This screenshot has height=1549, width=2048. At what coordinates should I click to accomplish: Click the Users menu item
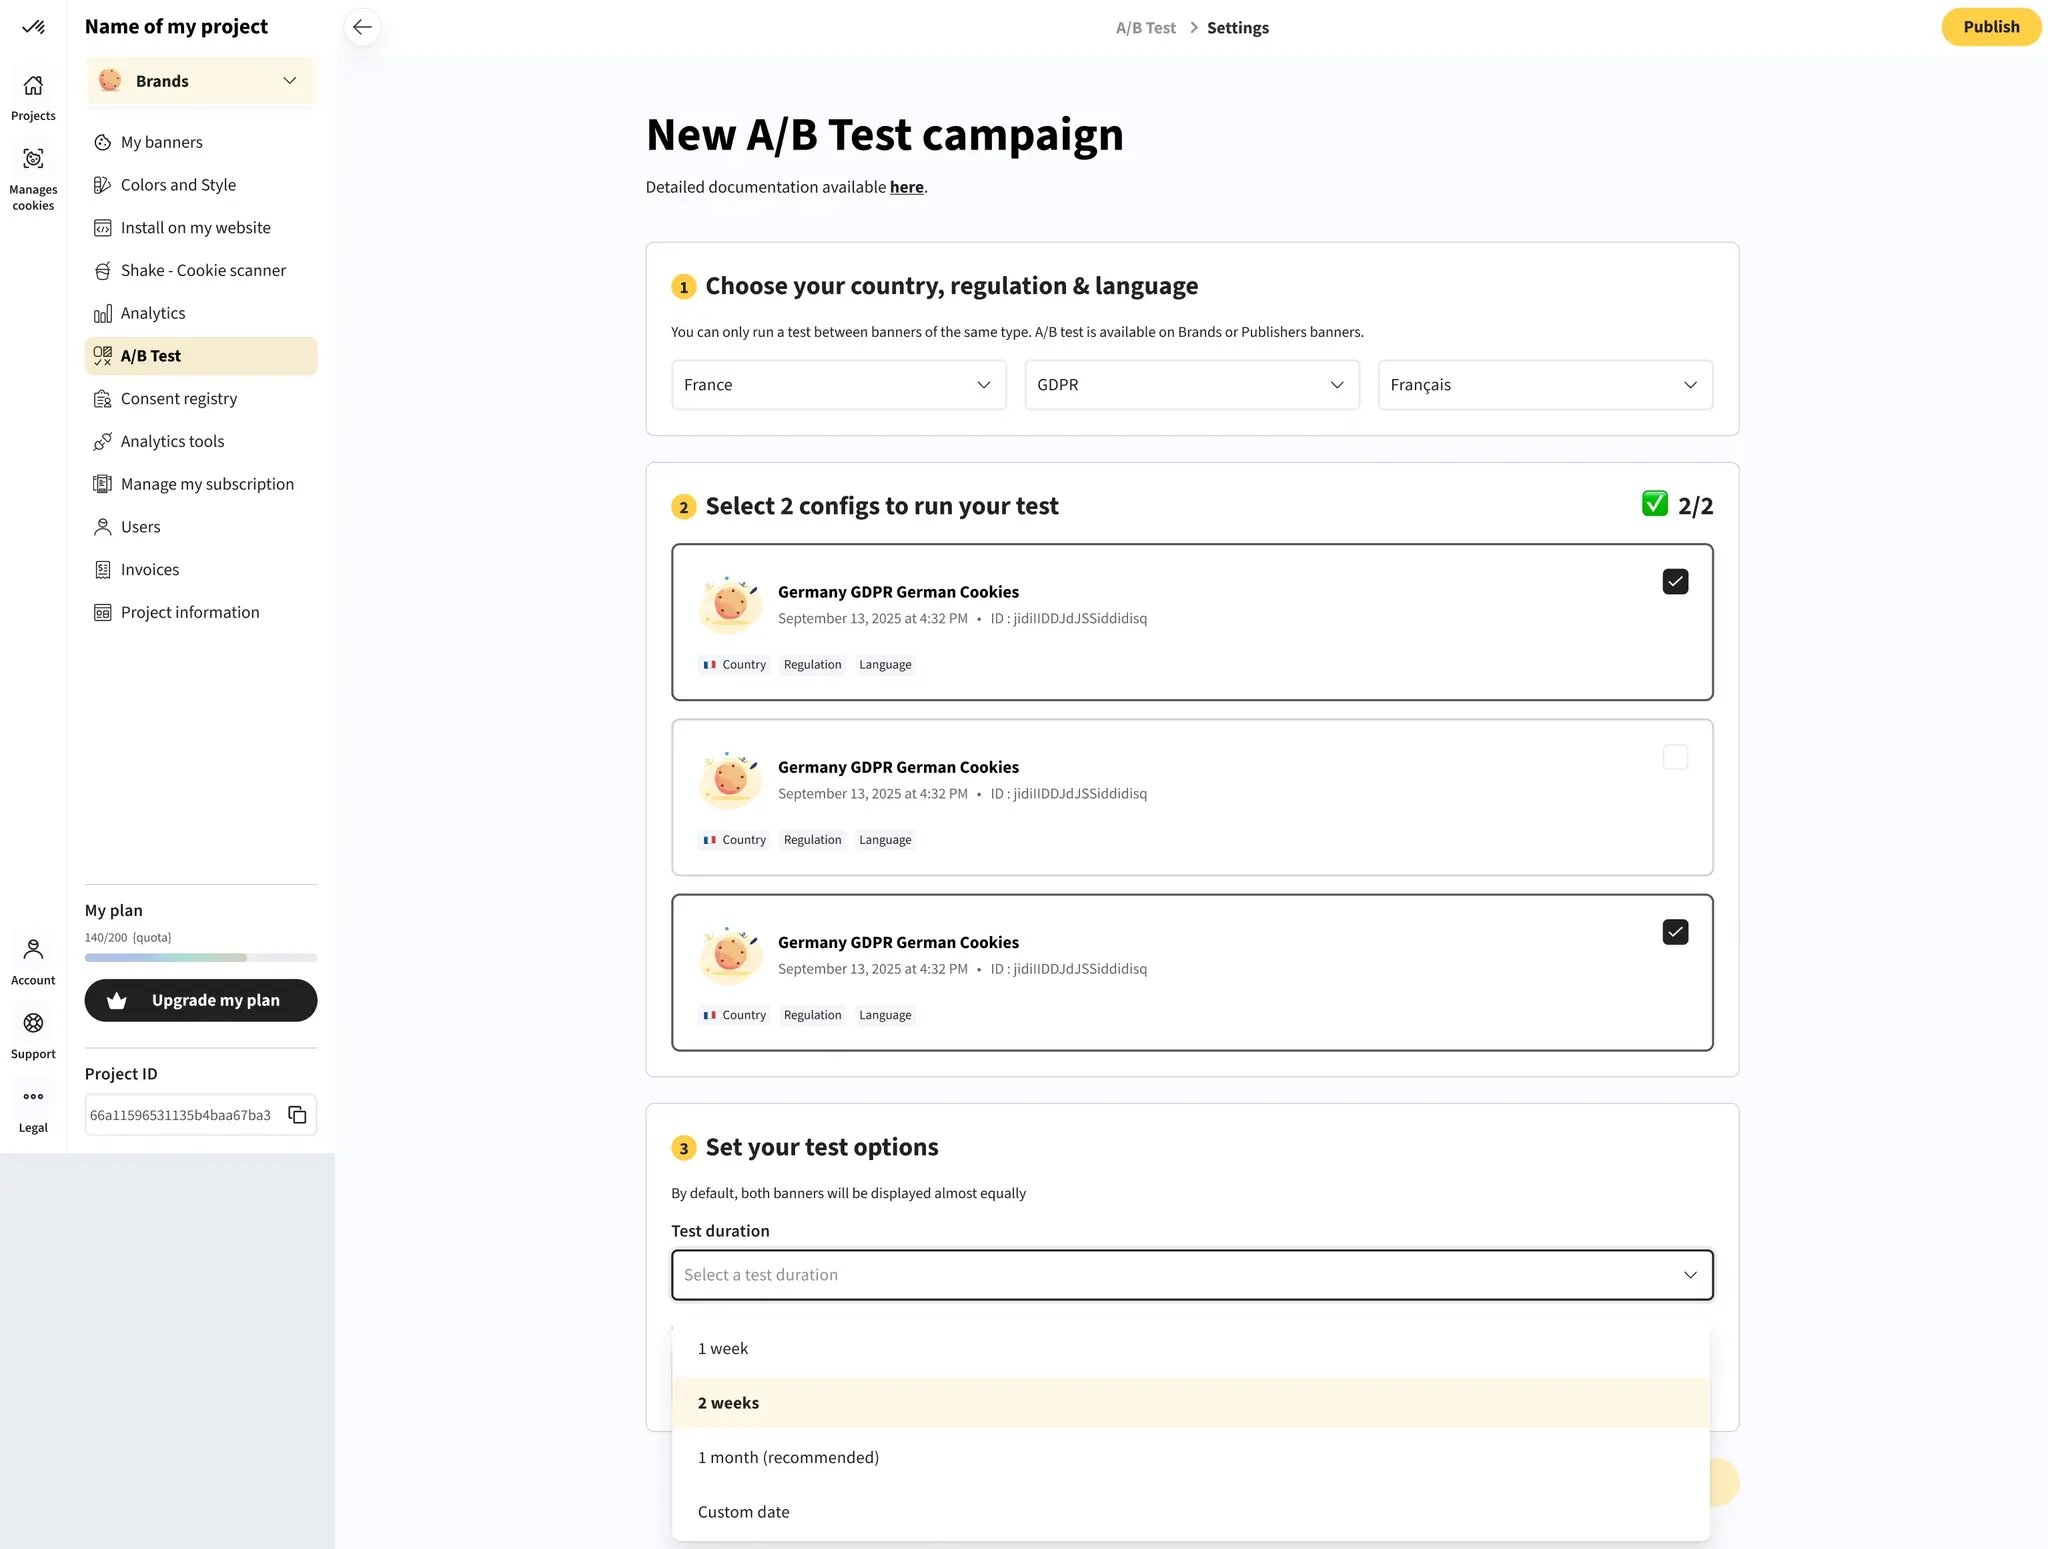pyautogui.click(x=201, y=527)
